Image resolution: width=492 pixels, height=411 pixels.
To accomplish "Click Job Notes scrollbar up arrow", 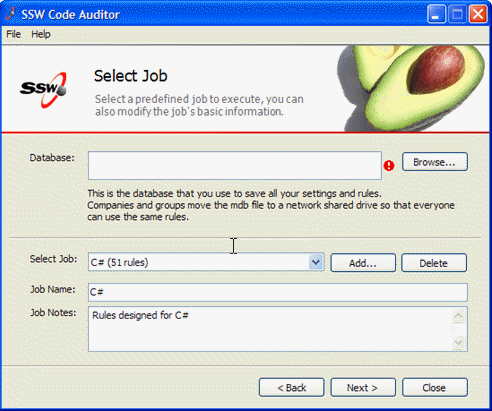I will [459, 316].
